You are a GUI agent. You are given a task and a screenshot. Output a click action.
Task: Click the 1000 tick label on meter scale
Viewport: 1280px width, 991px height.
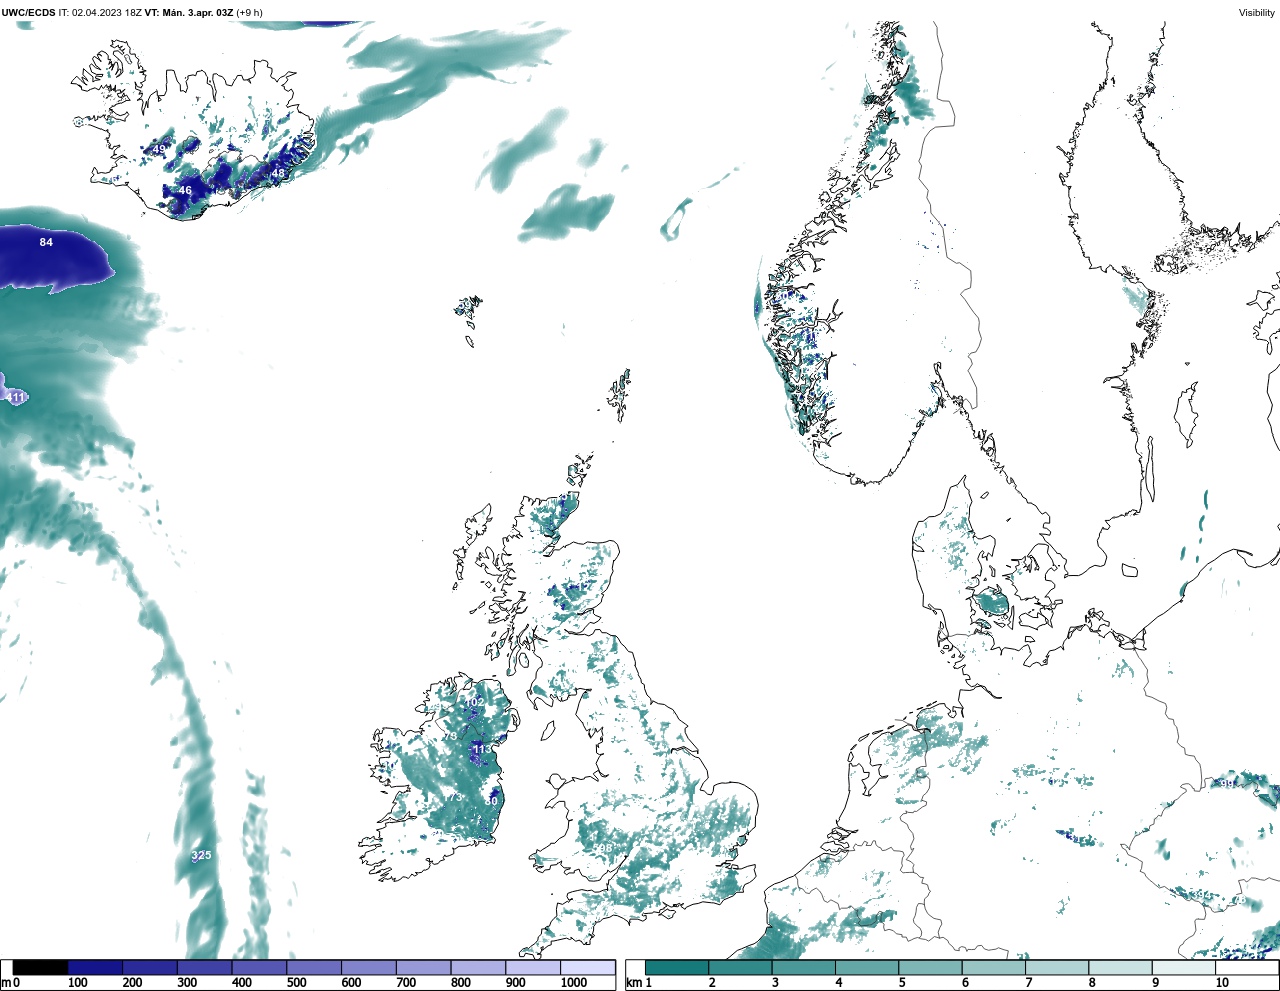coord(574,983)
